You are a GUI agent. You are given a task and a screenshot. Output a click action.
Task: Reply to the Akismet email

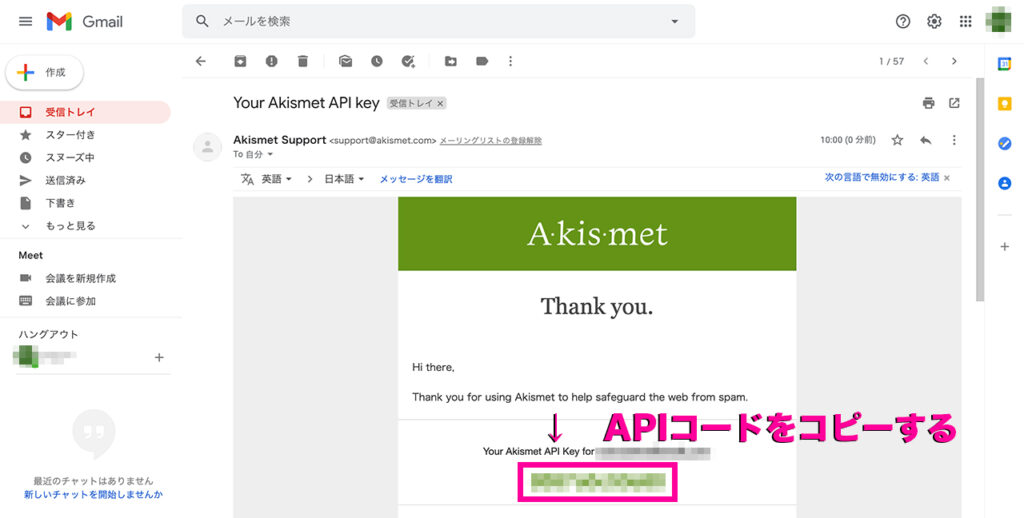coord(925,140)
